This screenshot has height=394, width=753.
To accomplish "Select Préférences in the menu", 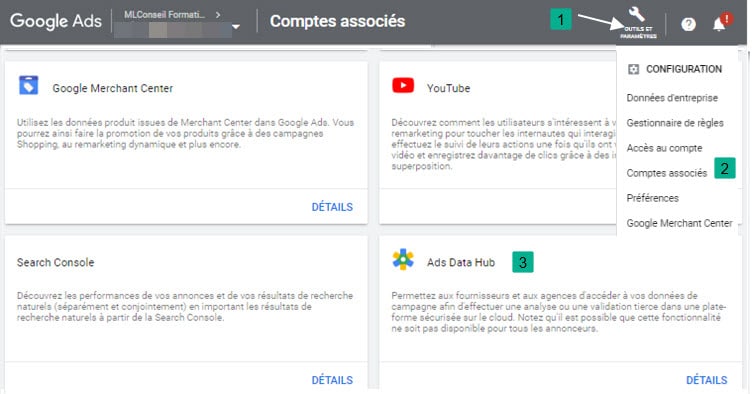I will pyautogui.click(x=652, y=198).
